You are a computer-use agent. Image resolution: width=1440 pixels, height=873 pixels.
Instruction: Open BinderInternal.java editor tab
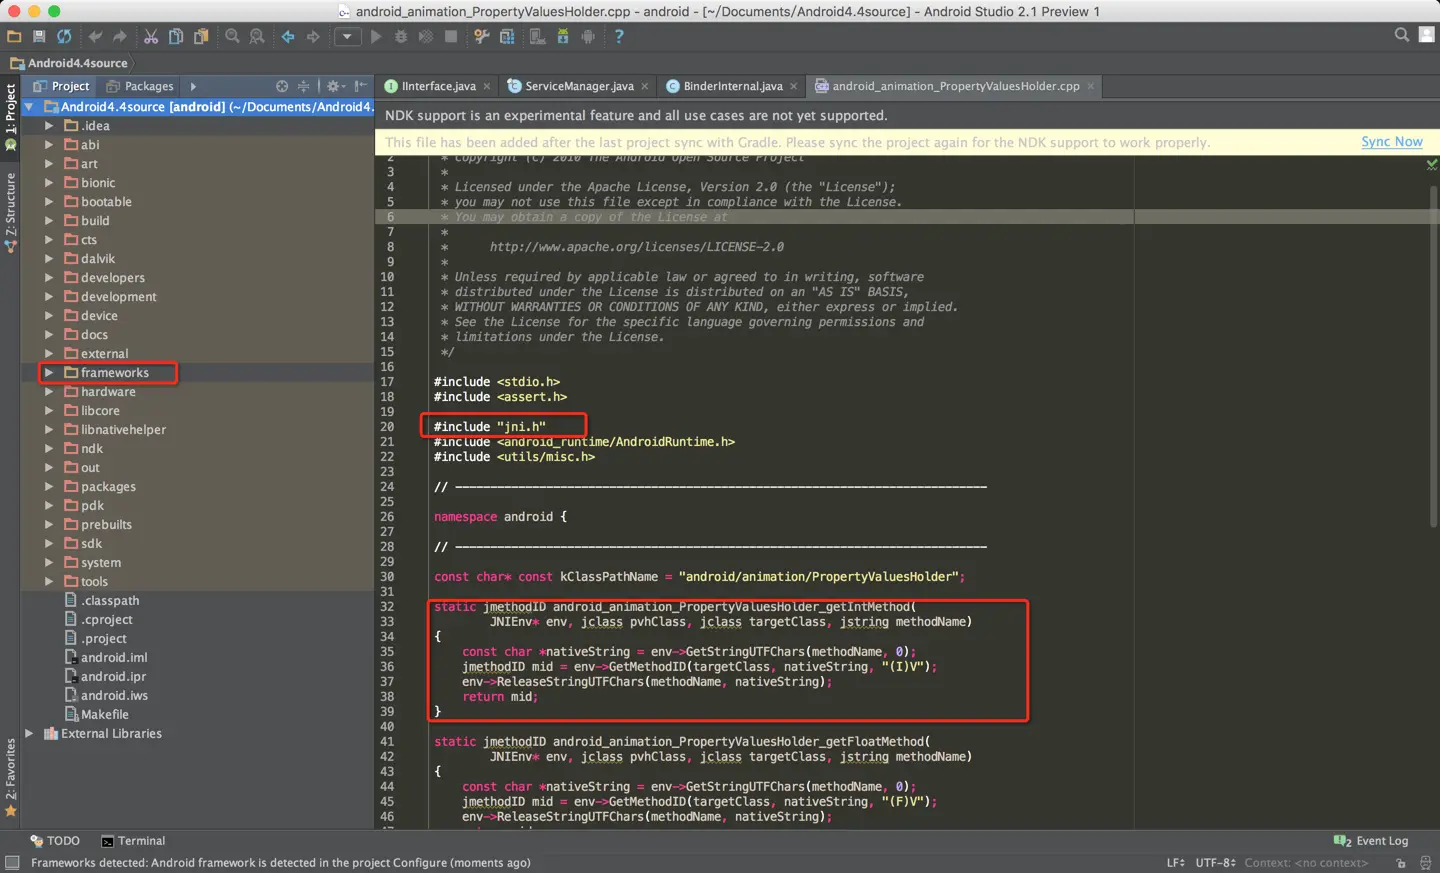(733, 86)
